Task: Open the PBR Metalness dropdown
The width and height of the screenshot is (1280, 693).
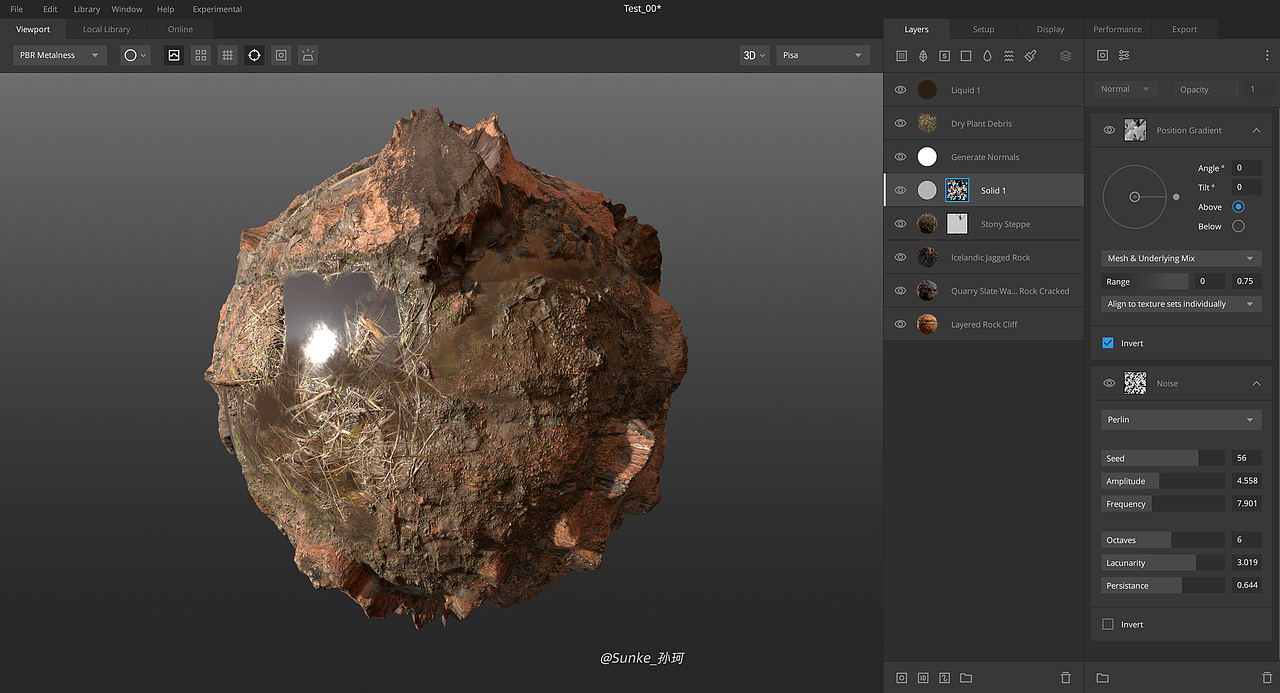Action: point(60,55)
